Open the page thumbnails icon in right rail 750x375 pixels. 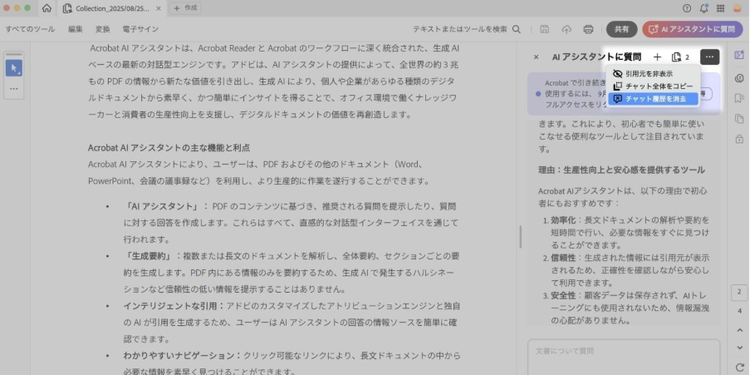click(739, 119)
